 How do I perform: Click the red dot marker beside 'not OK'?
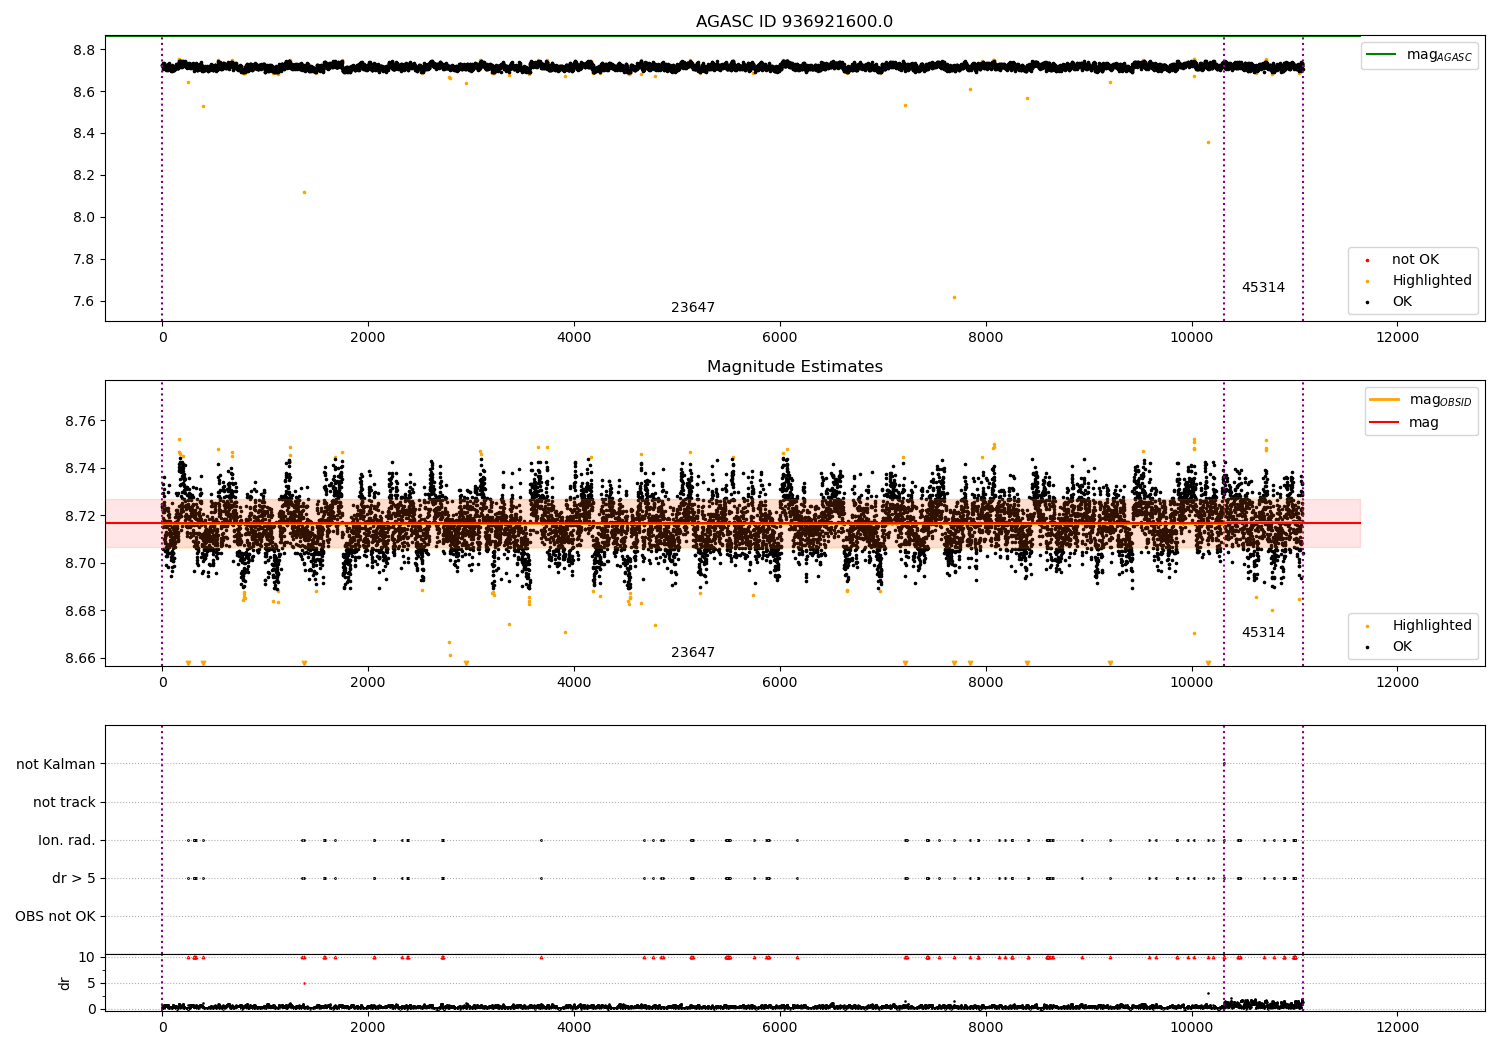pyautogui.click(x=1367, y=260)
